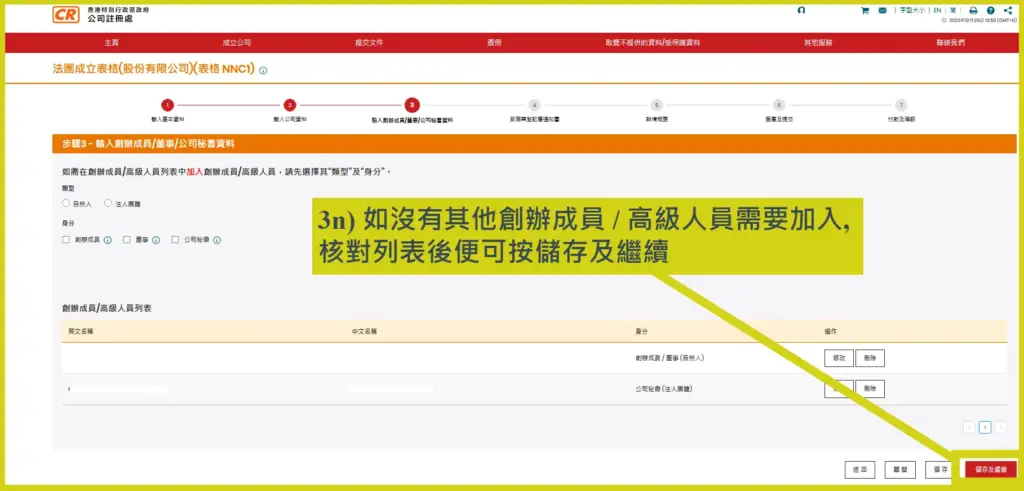The height and width of the screenshot is (491, 1024).
Task: Open the 提交文件 menu
Action: coord(369,43)
